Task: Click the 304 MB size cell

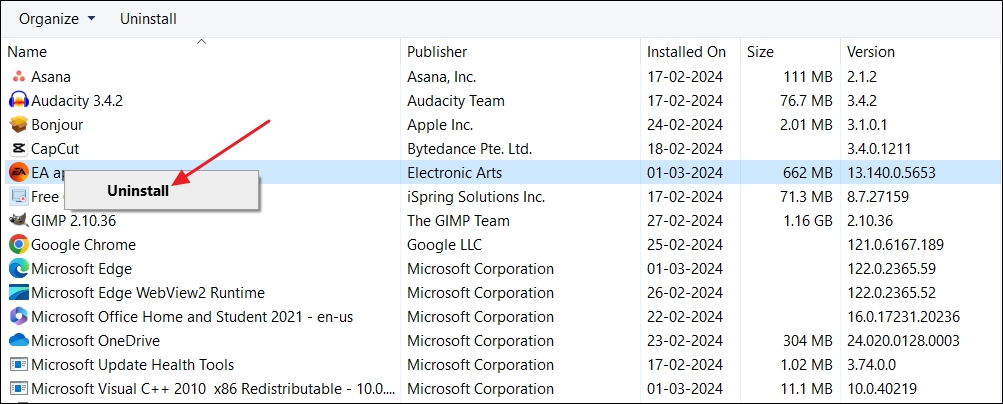Action: [x=807, y=341]
